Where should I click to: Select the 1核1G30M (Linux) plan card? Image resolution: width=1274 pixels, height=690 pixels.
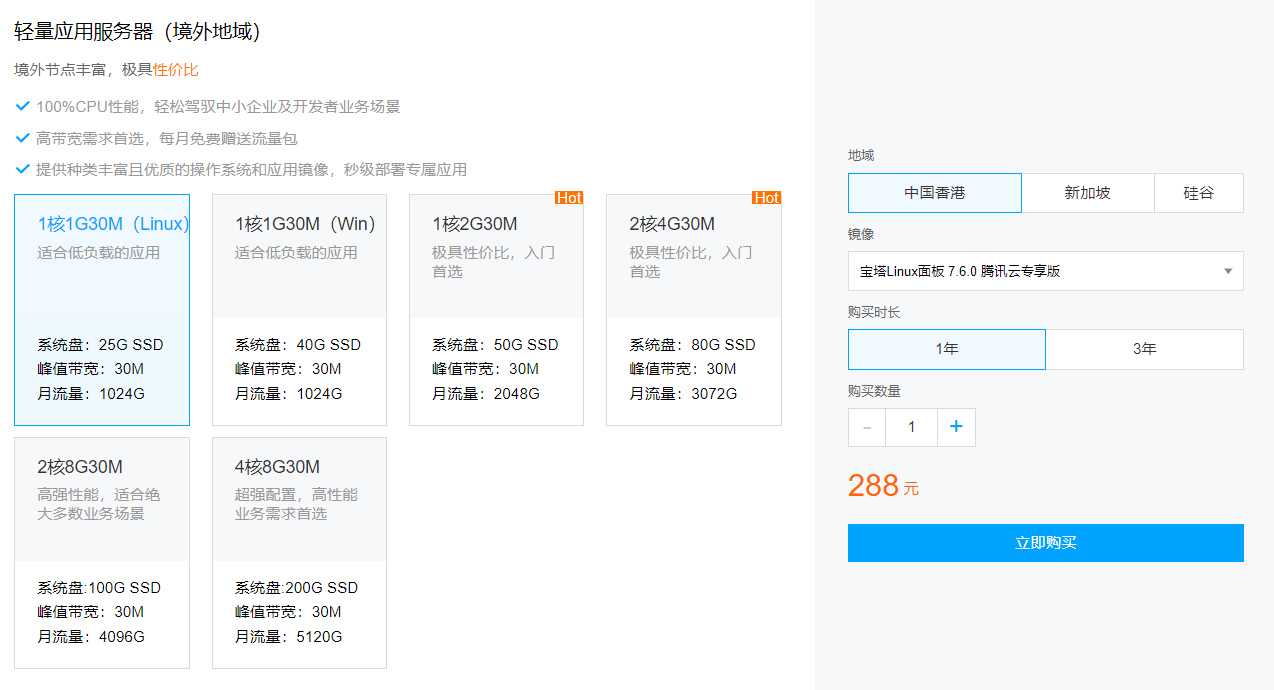[x=101, y=310]
